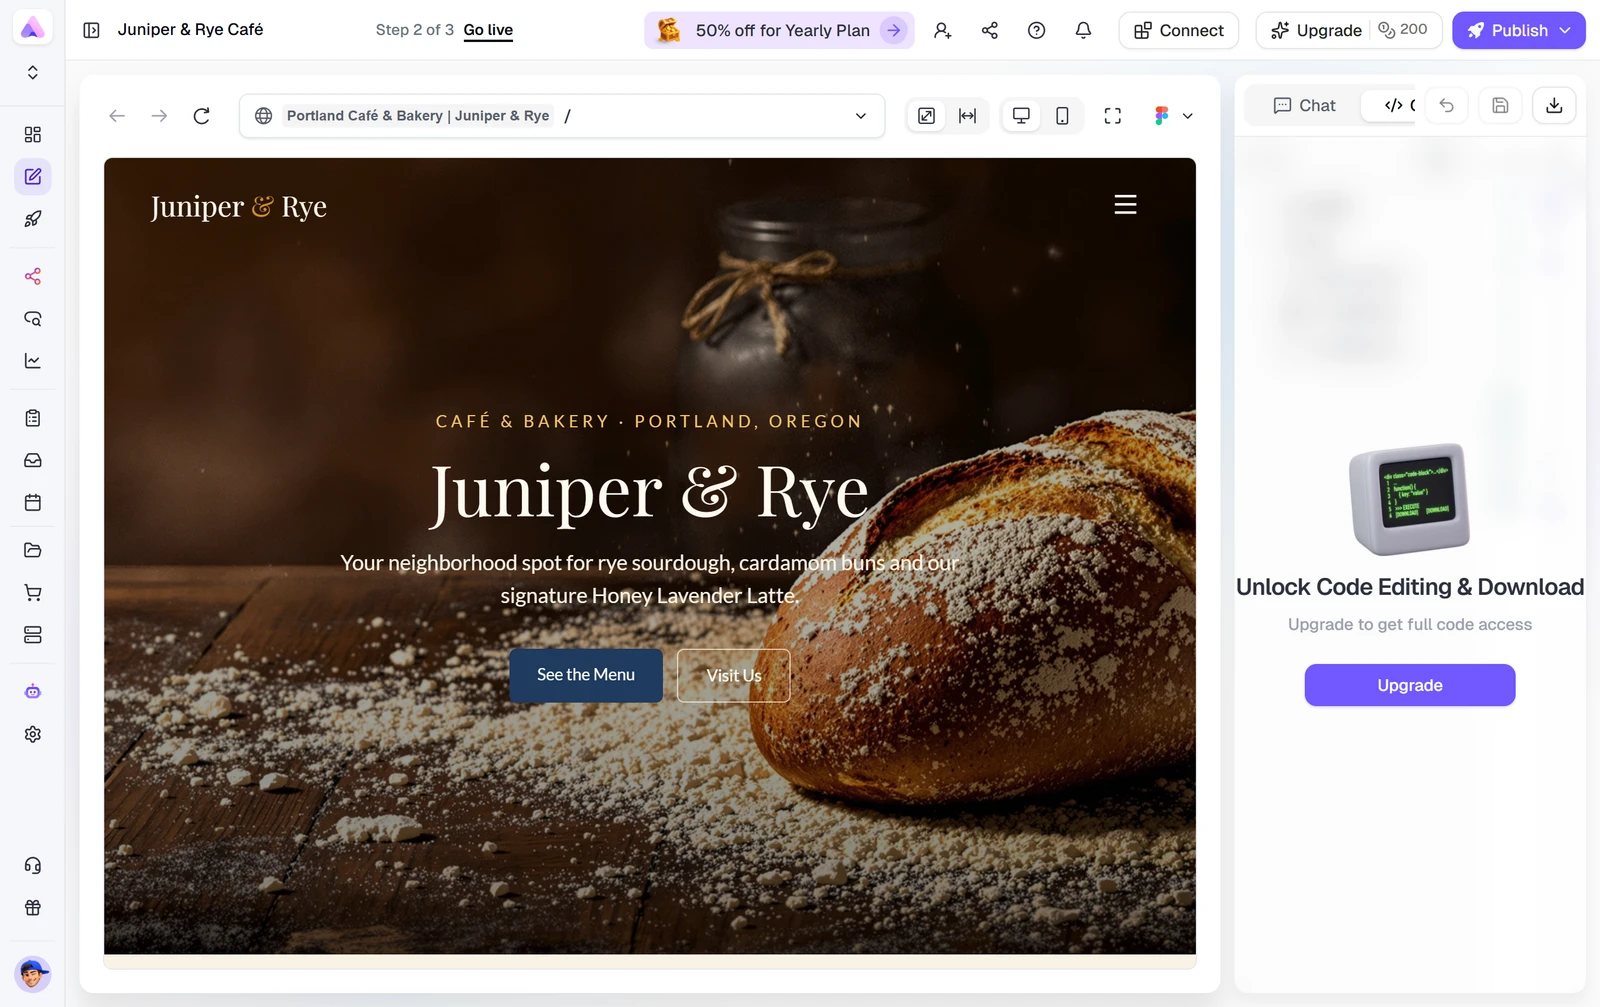Click the Visit Us button

coord(734,675)
